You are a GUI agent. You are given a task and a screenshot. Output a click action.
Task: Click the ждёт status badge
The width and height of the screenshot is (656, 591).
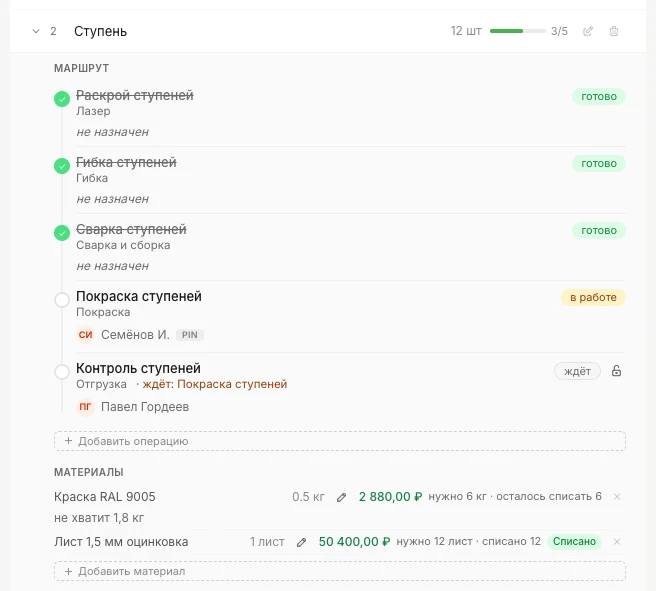click(577, 371)
